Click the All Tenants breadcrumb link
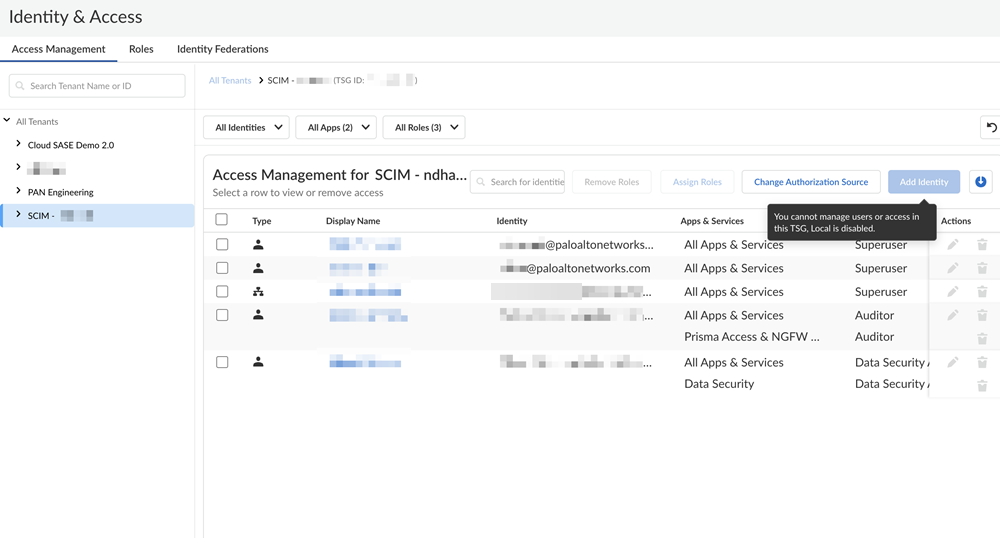Screen dimensions: 1000x538 click(x=230, y=80)
